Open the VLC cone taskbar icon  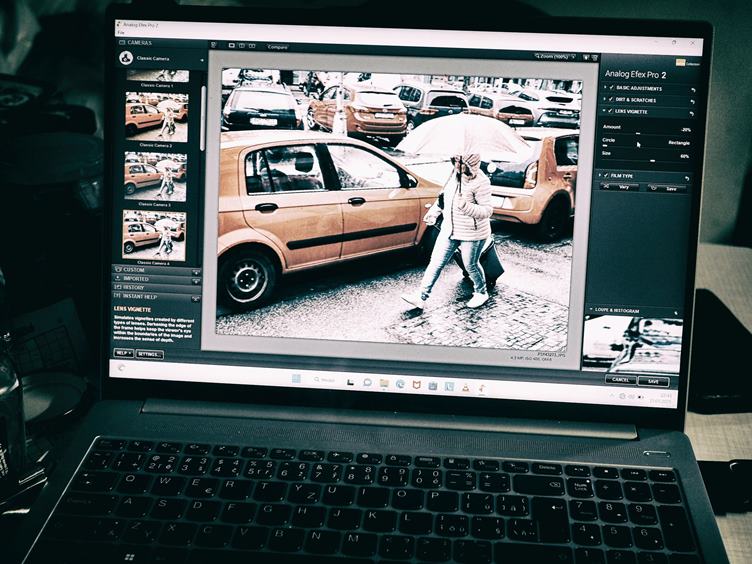[465, 388]
